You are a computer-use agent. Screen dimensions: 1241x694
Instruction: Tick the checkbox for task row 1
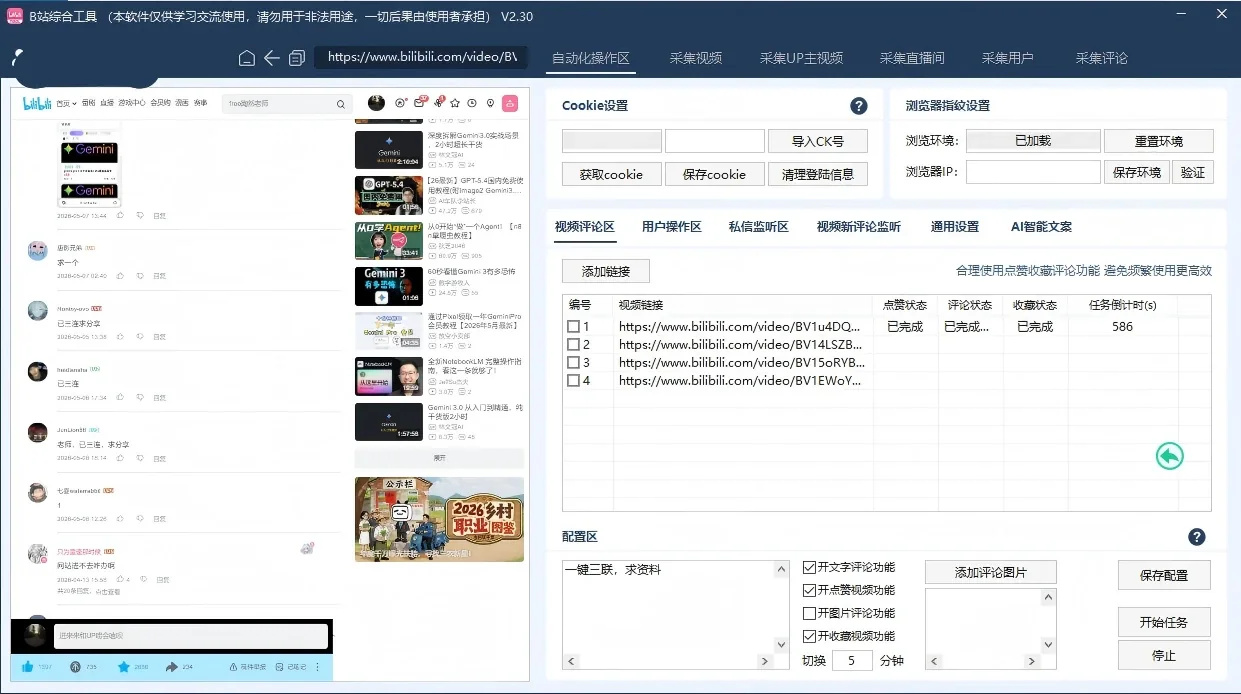click(x=573, y=326)
